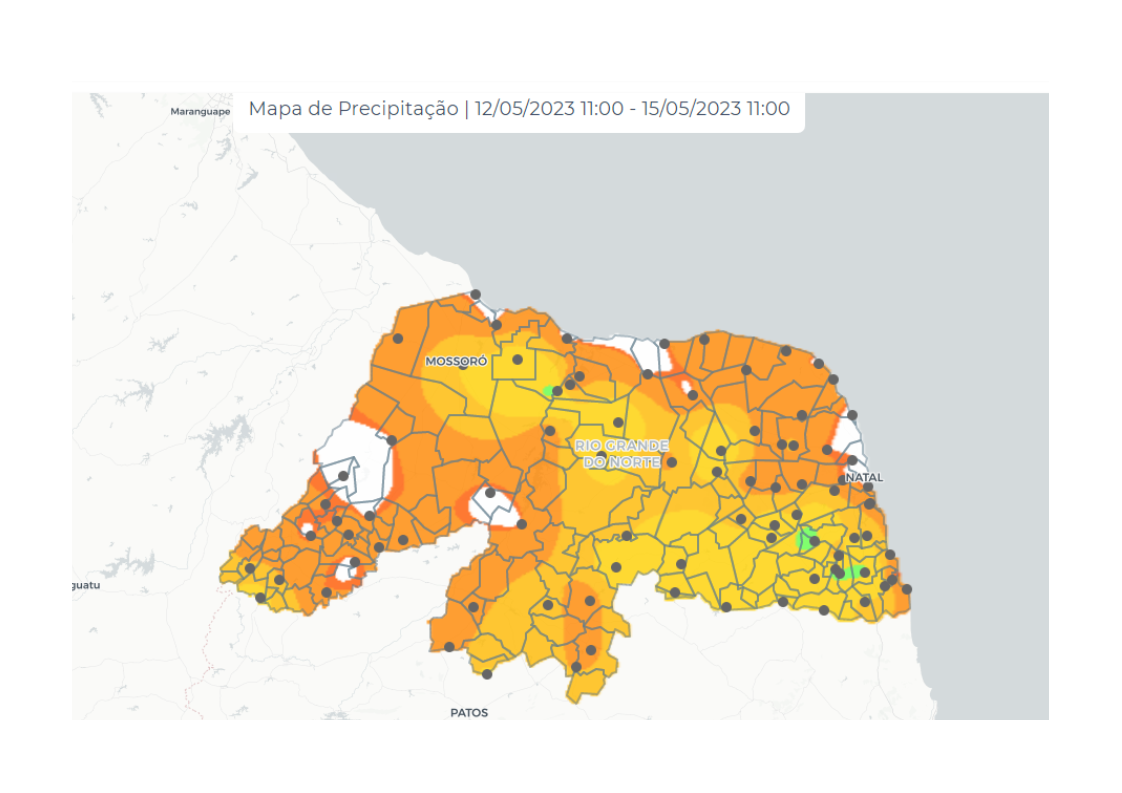This screenshot has height=793, width=1122.
Task: Click the Natal city label
Action: (x=865, y=478)
